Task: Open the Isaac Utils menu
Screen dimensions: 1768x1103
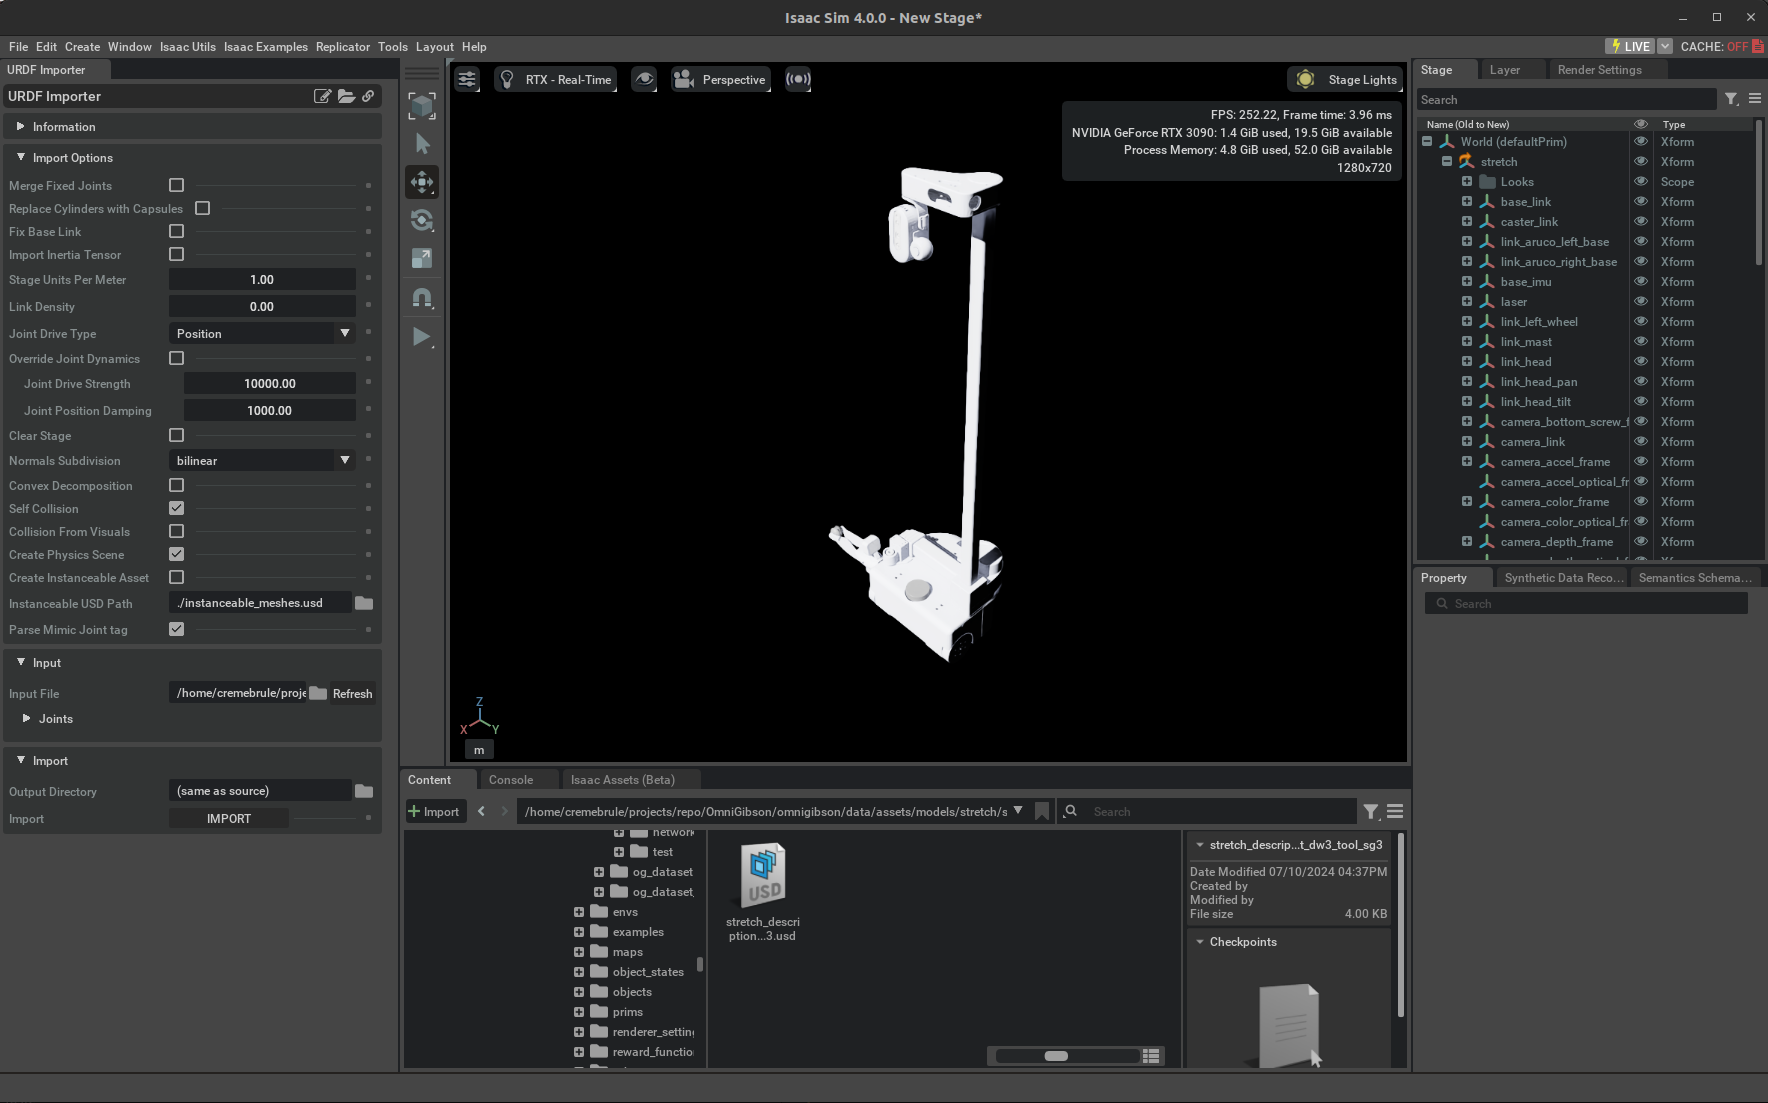Action: [x=187, y=46]
